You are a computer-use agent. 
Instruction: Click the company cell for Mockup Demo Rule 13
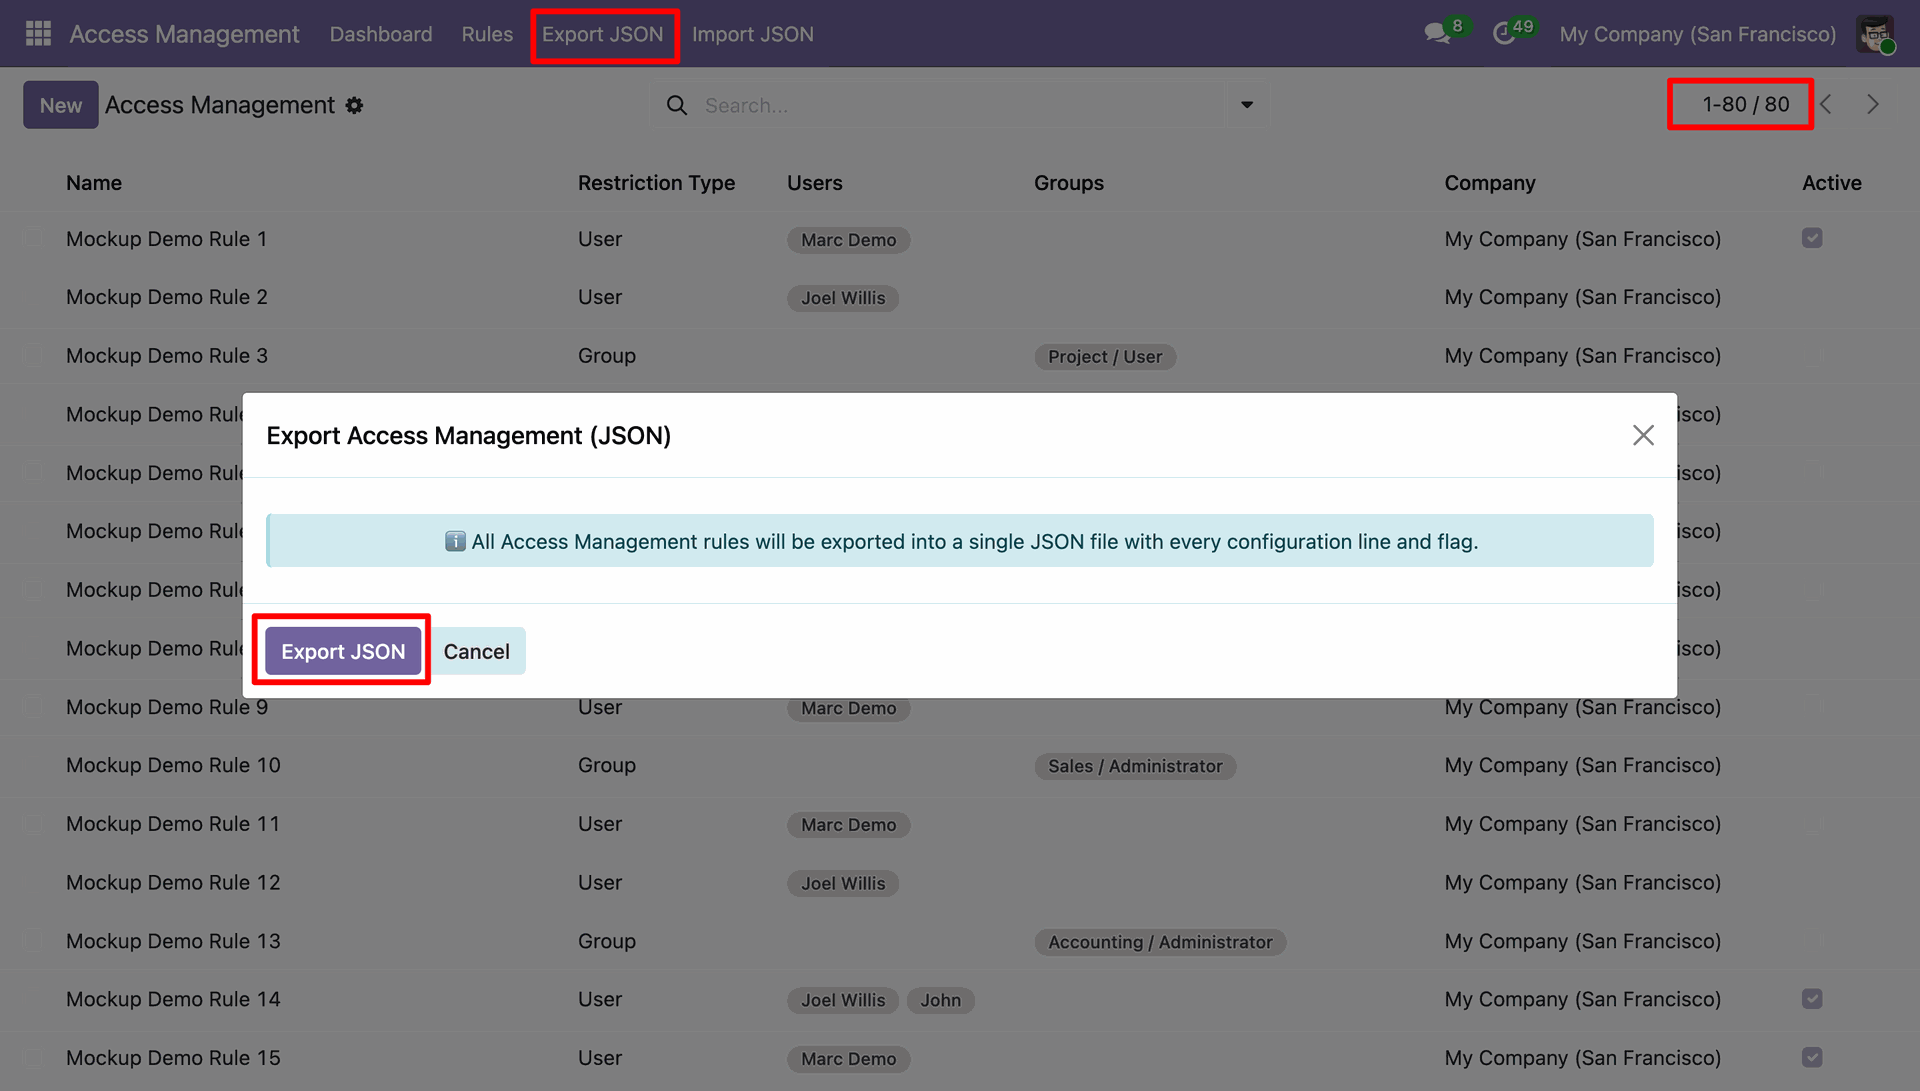[1583, 941]
